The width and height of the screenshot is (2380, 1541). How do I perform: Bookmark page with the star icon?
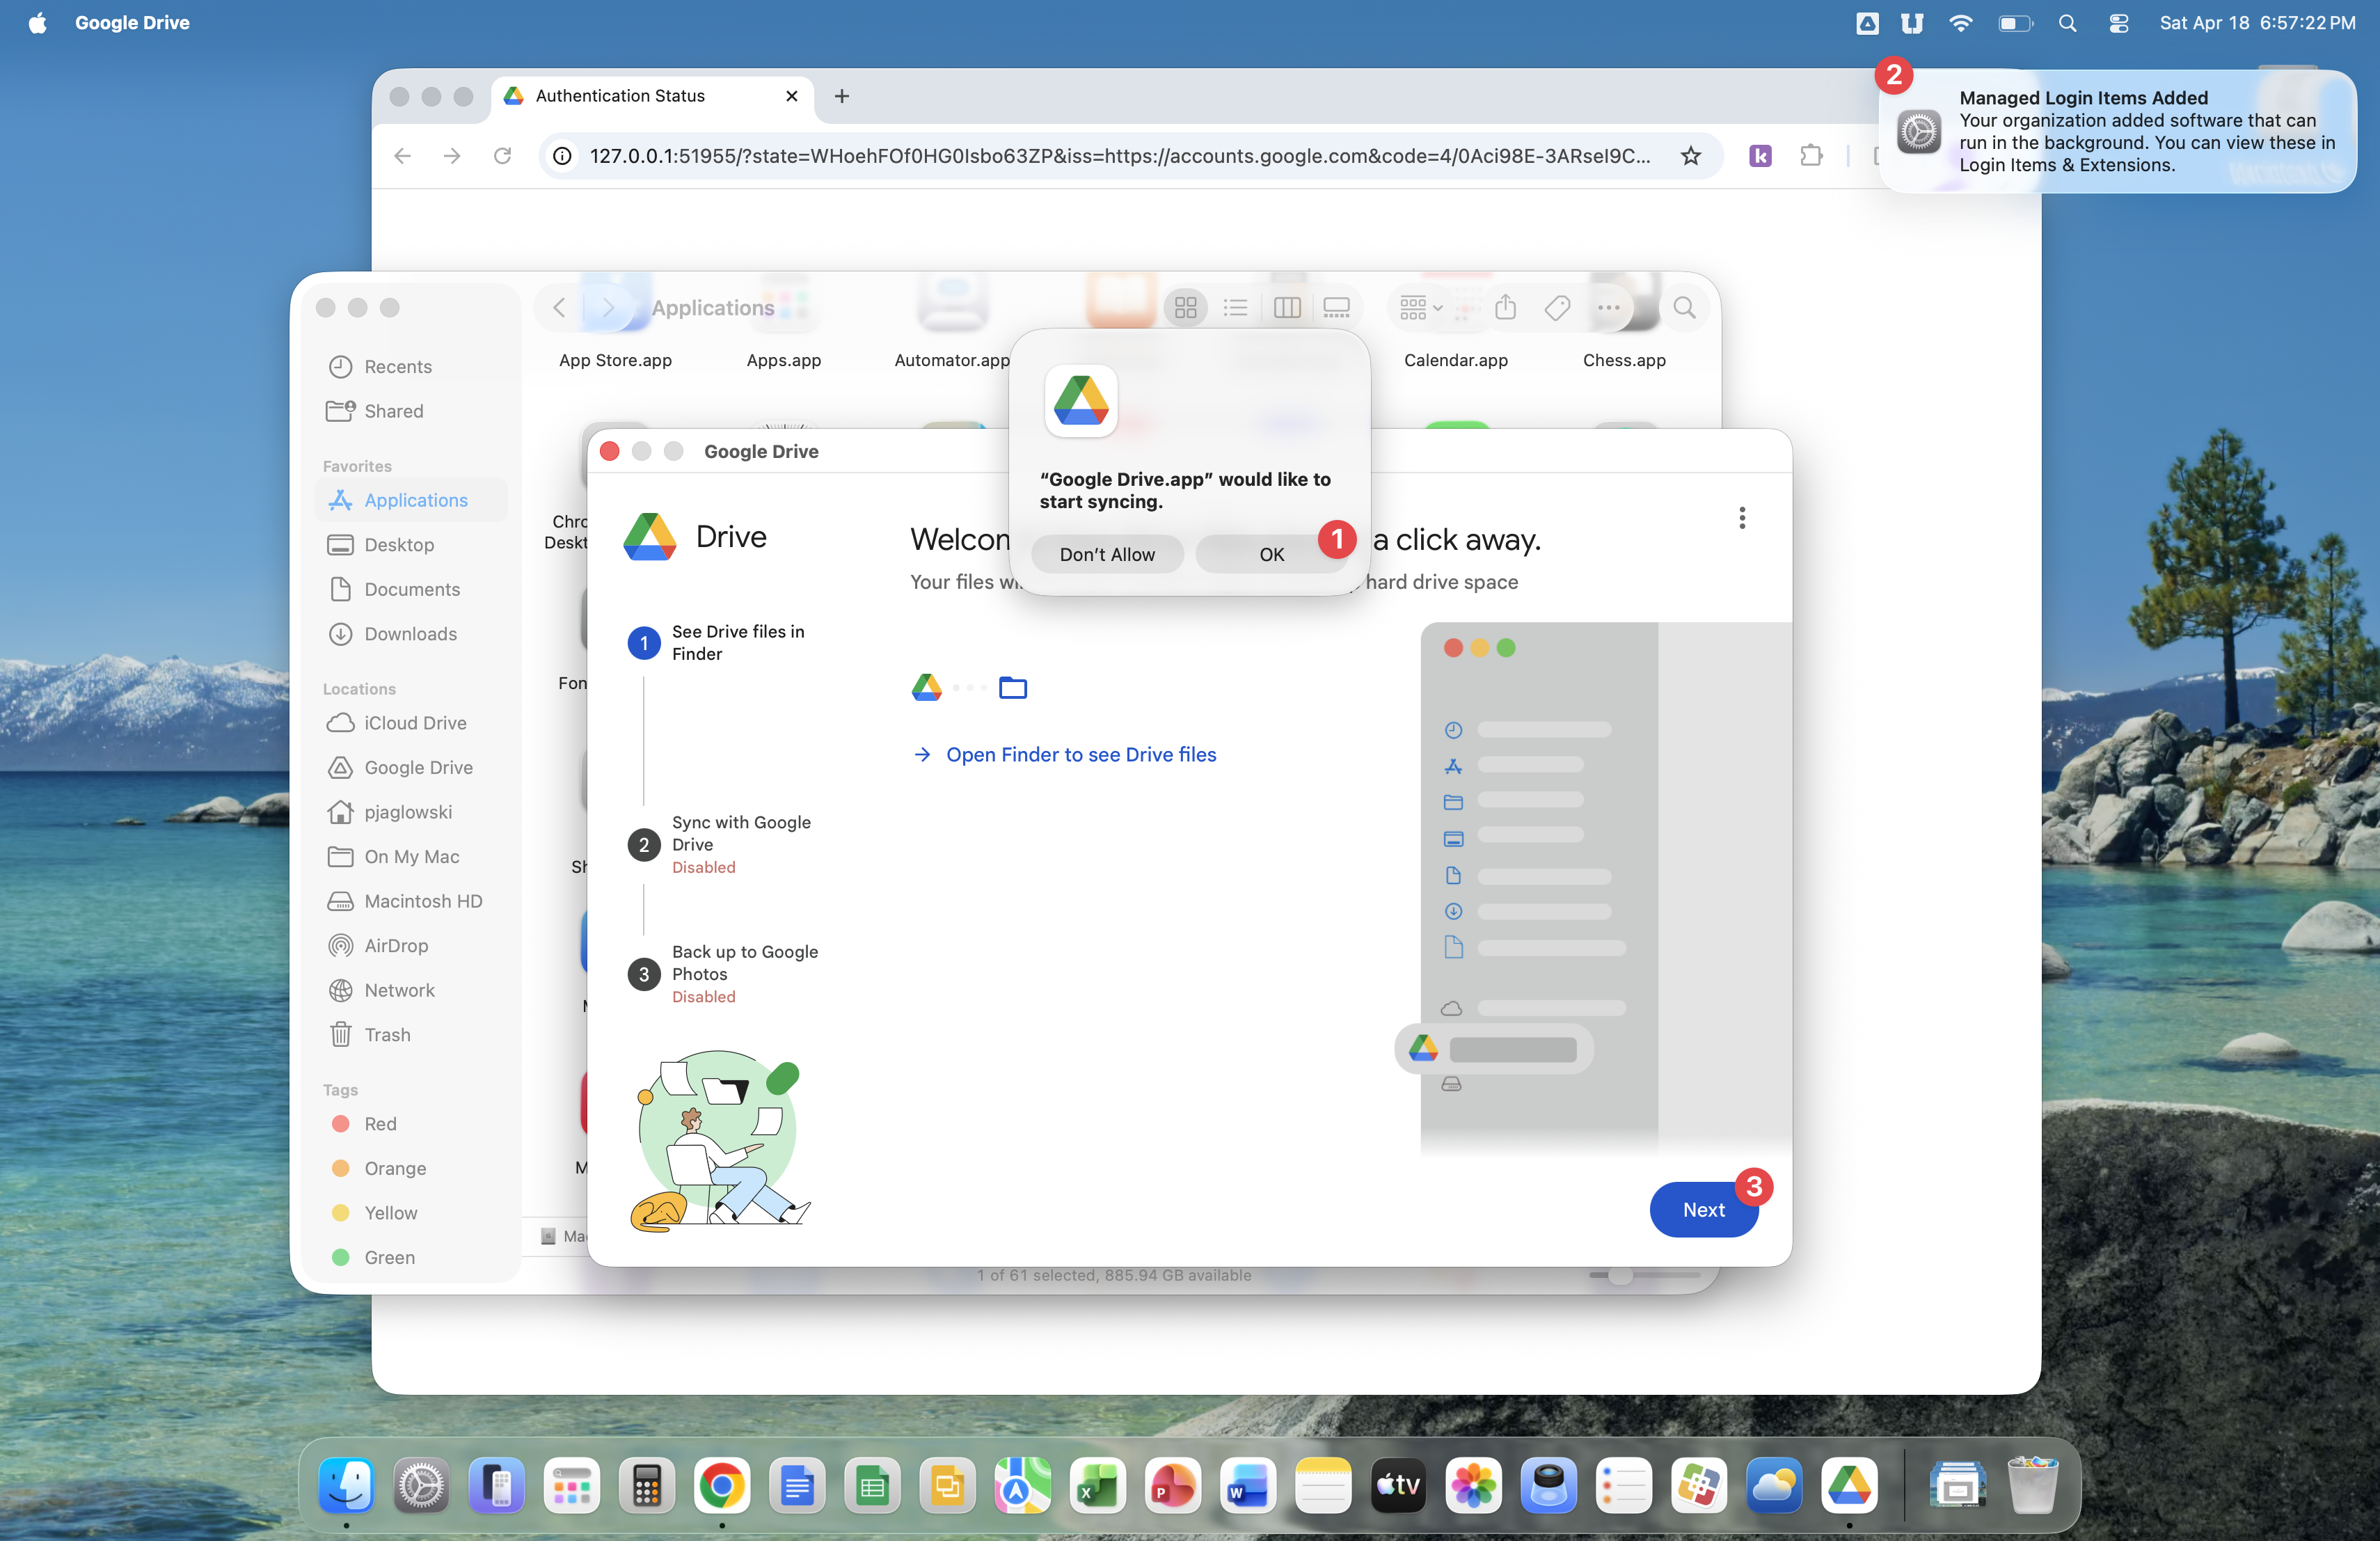click(x=1690, y=156)
